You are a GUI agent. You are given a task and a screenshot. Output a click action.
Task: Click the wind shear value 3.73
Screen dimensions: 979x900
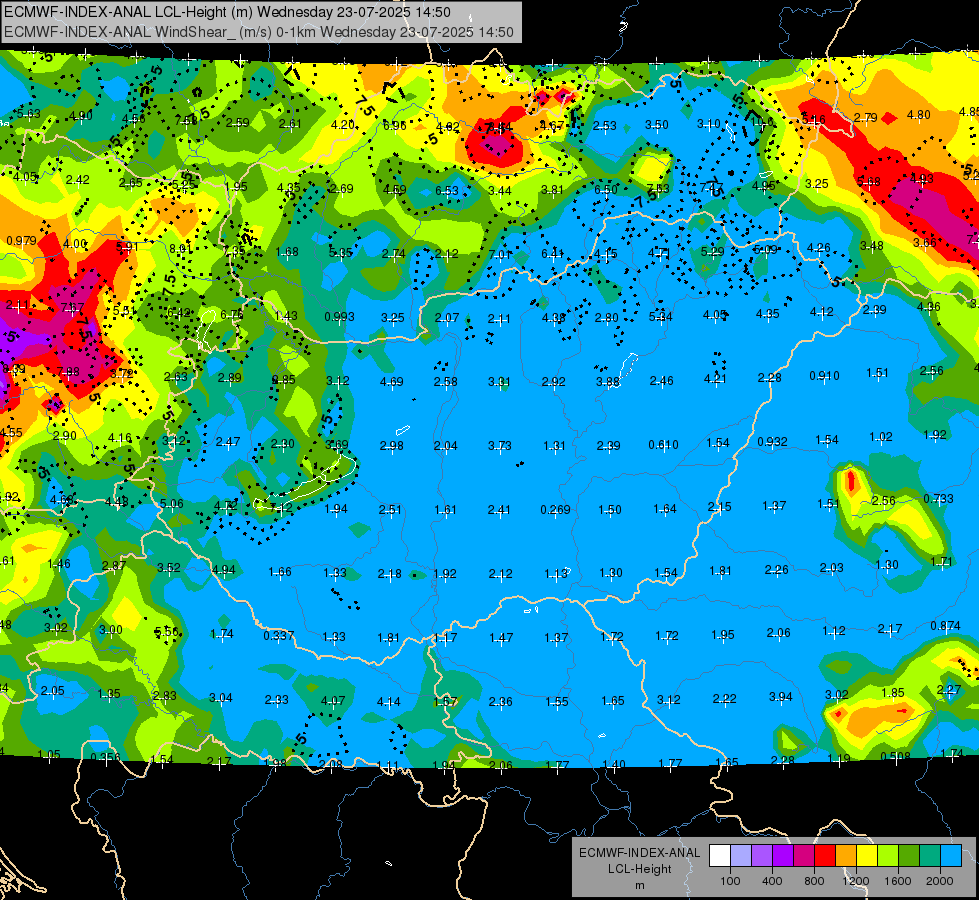tap(499, 445)
